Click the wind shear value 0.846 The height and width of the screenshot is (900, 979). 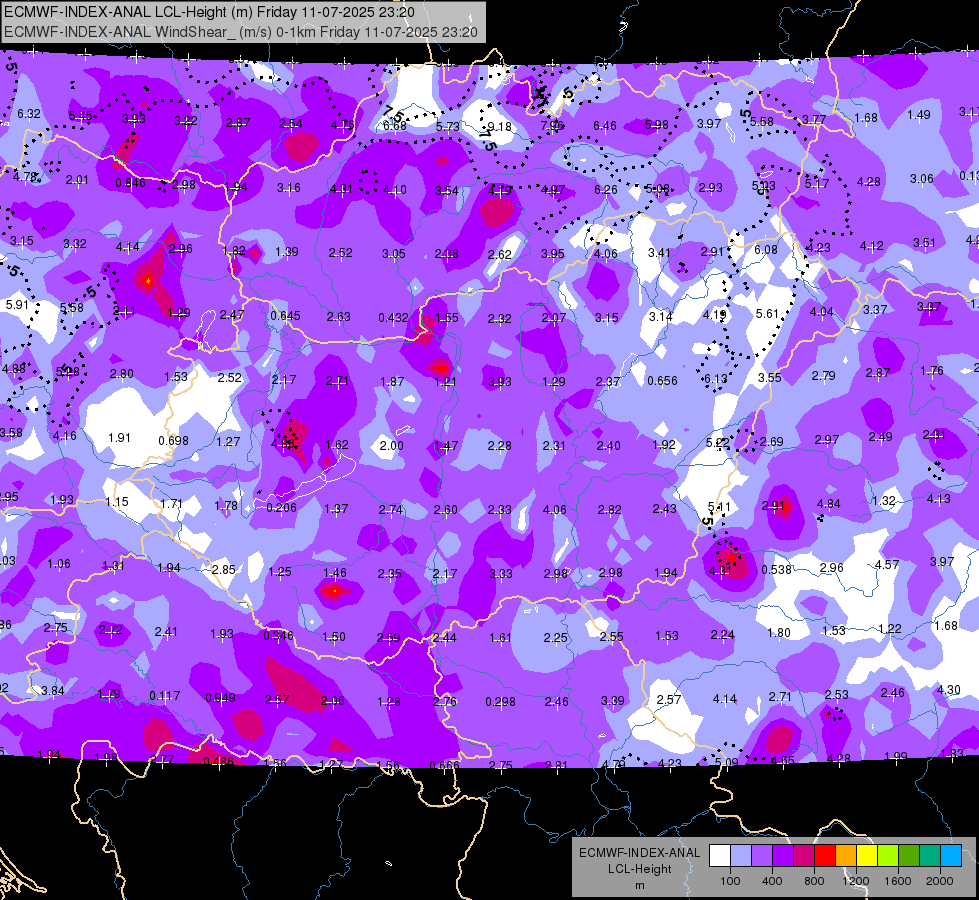tap(130, 183)
